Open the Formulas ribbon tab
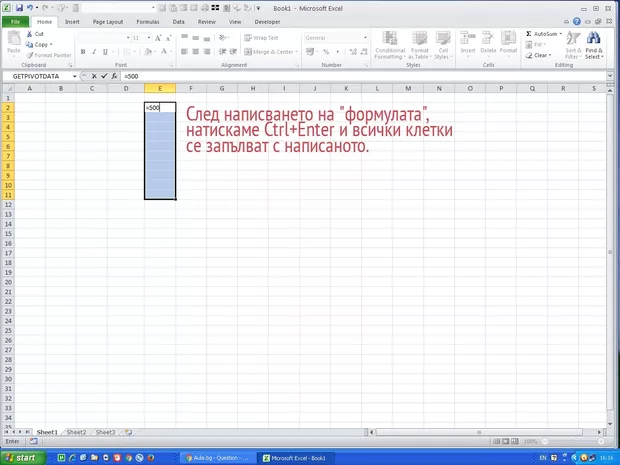The height and width of the screenshot is (465, 620). [x=147, y=21]
